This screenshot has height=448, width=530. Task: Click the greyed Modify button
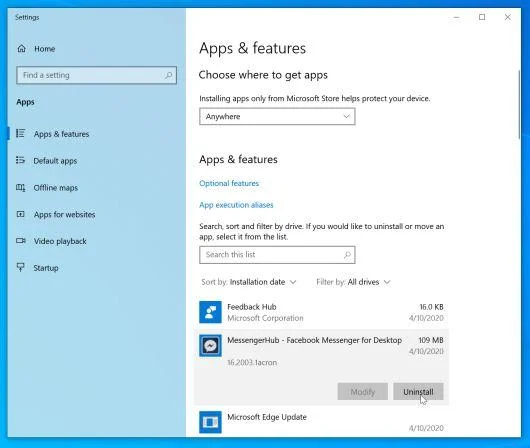362,392
